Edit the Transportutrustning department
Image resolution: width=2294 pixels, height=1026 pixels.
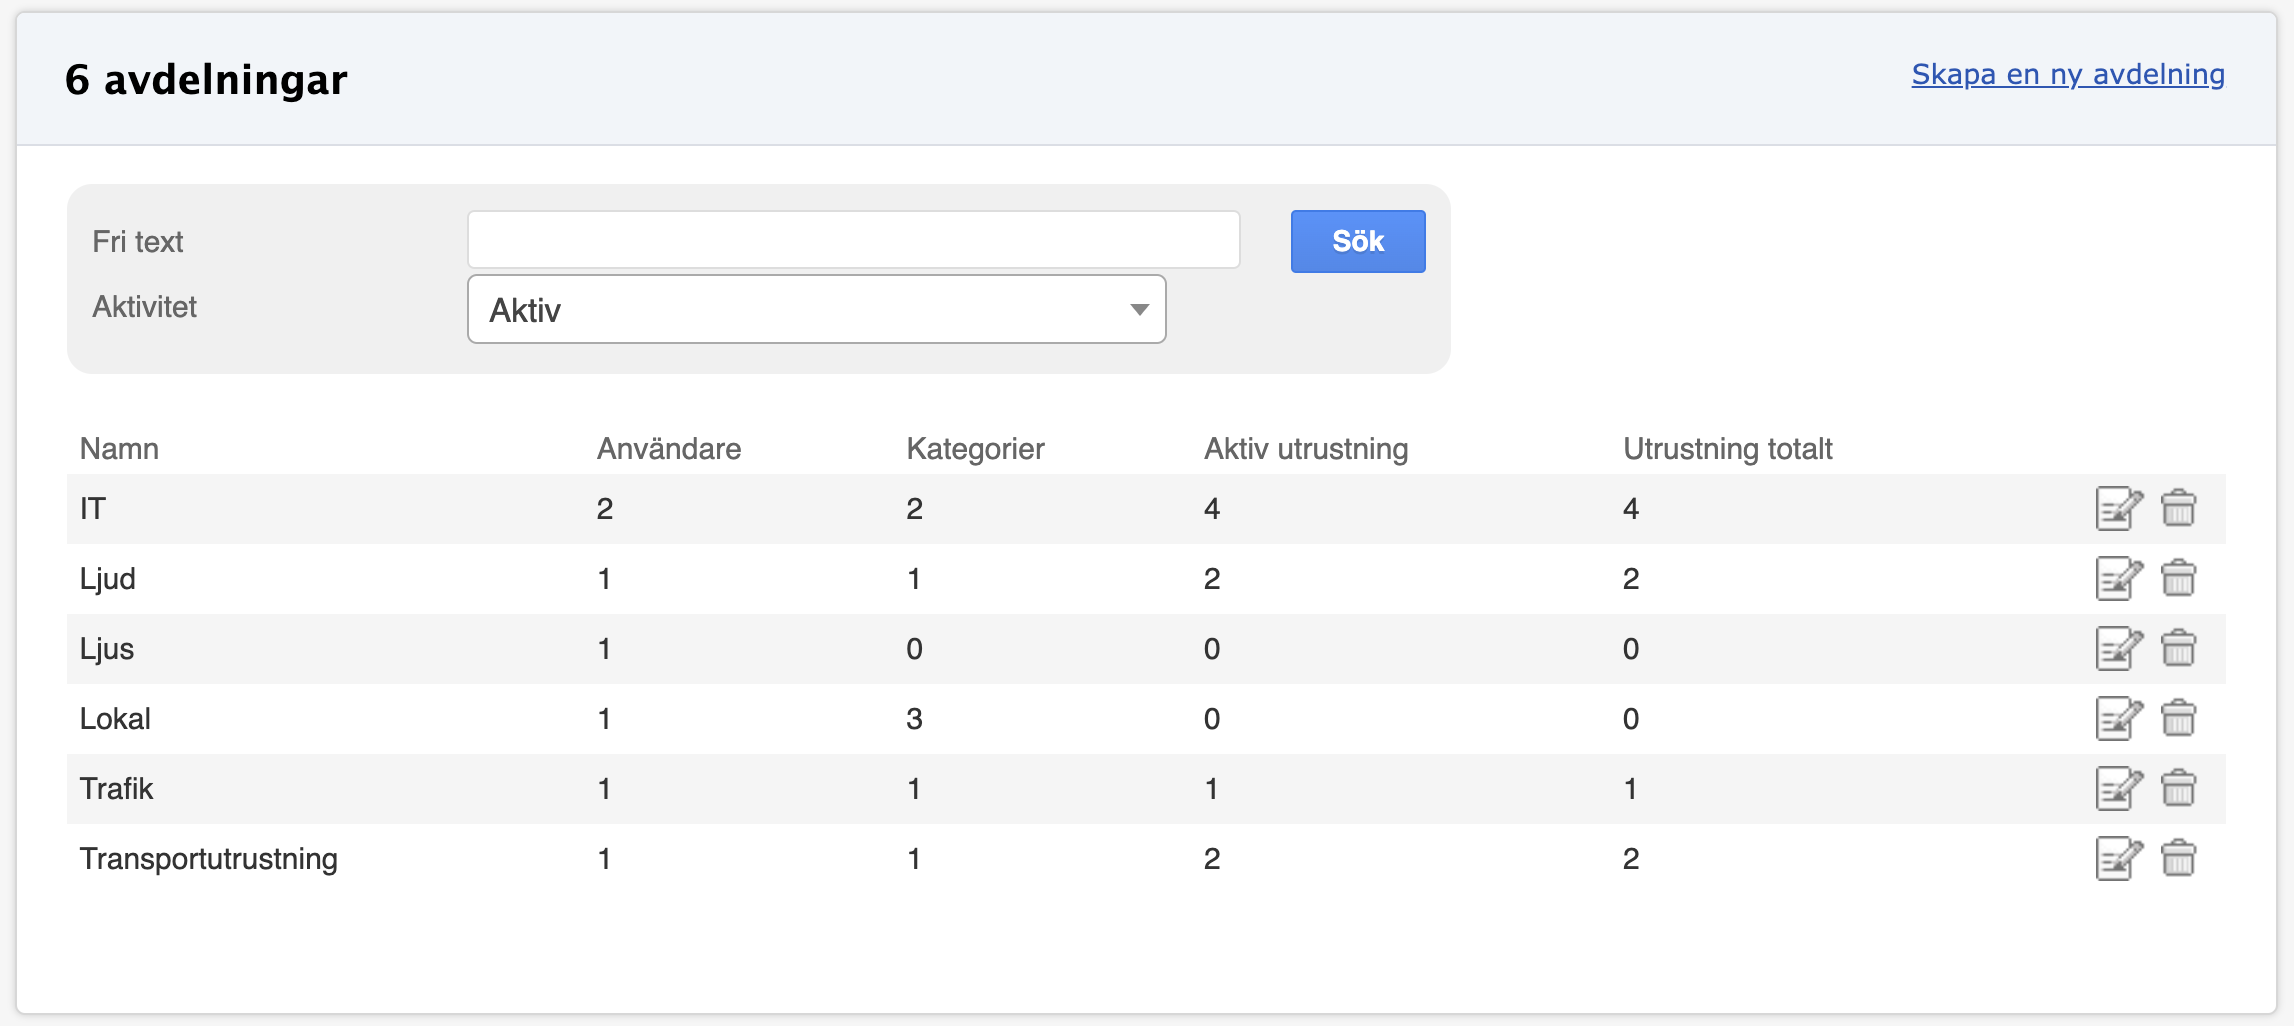(2118, 859)
